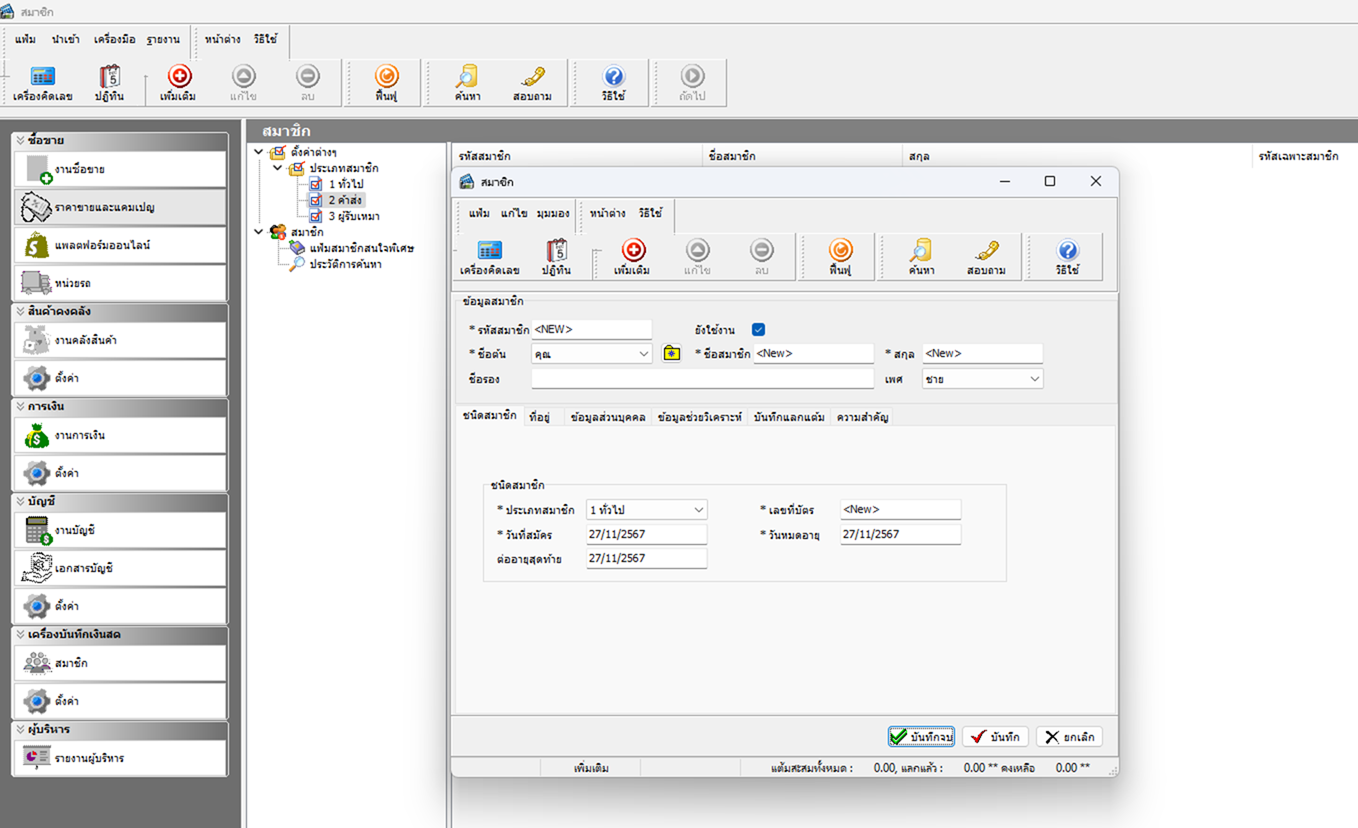Open ตั้งค่า gear under การเงิน section
The width and height of the screenshot is (1358, 828).
120,473
